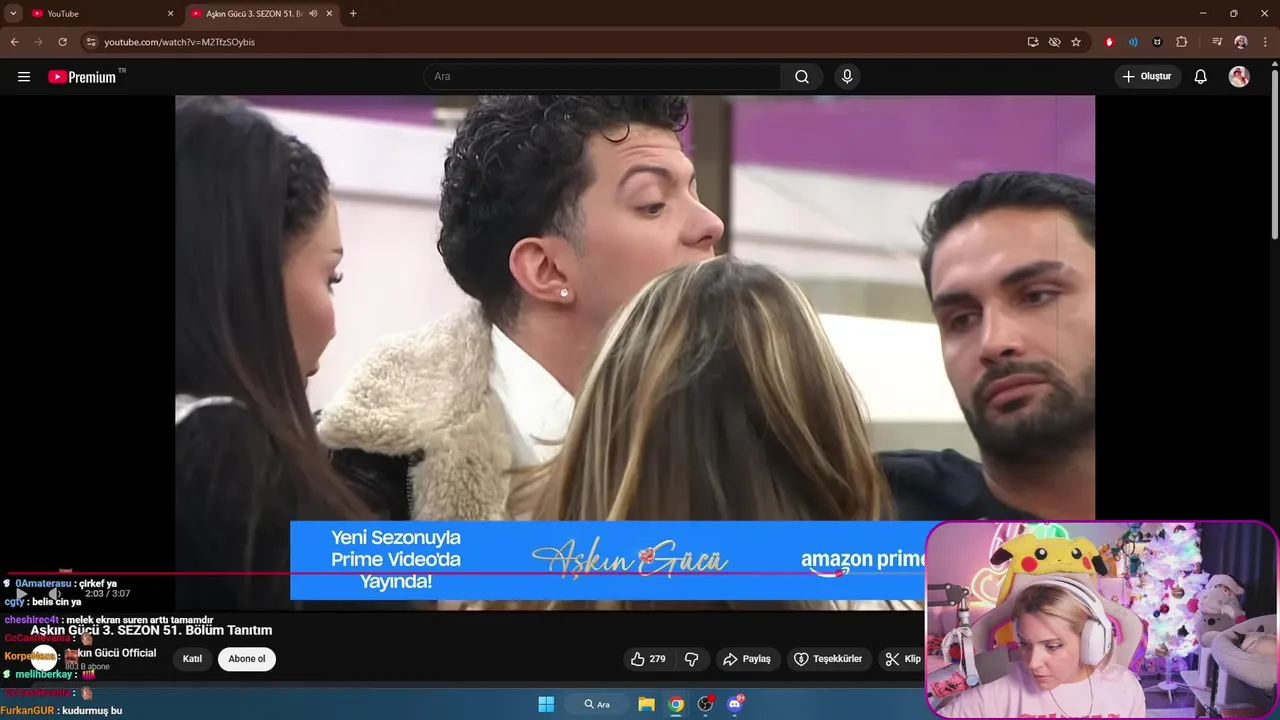Click the magnifier search button

(x=802, y=77)
